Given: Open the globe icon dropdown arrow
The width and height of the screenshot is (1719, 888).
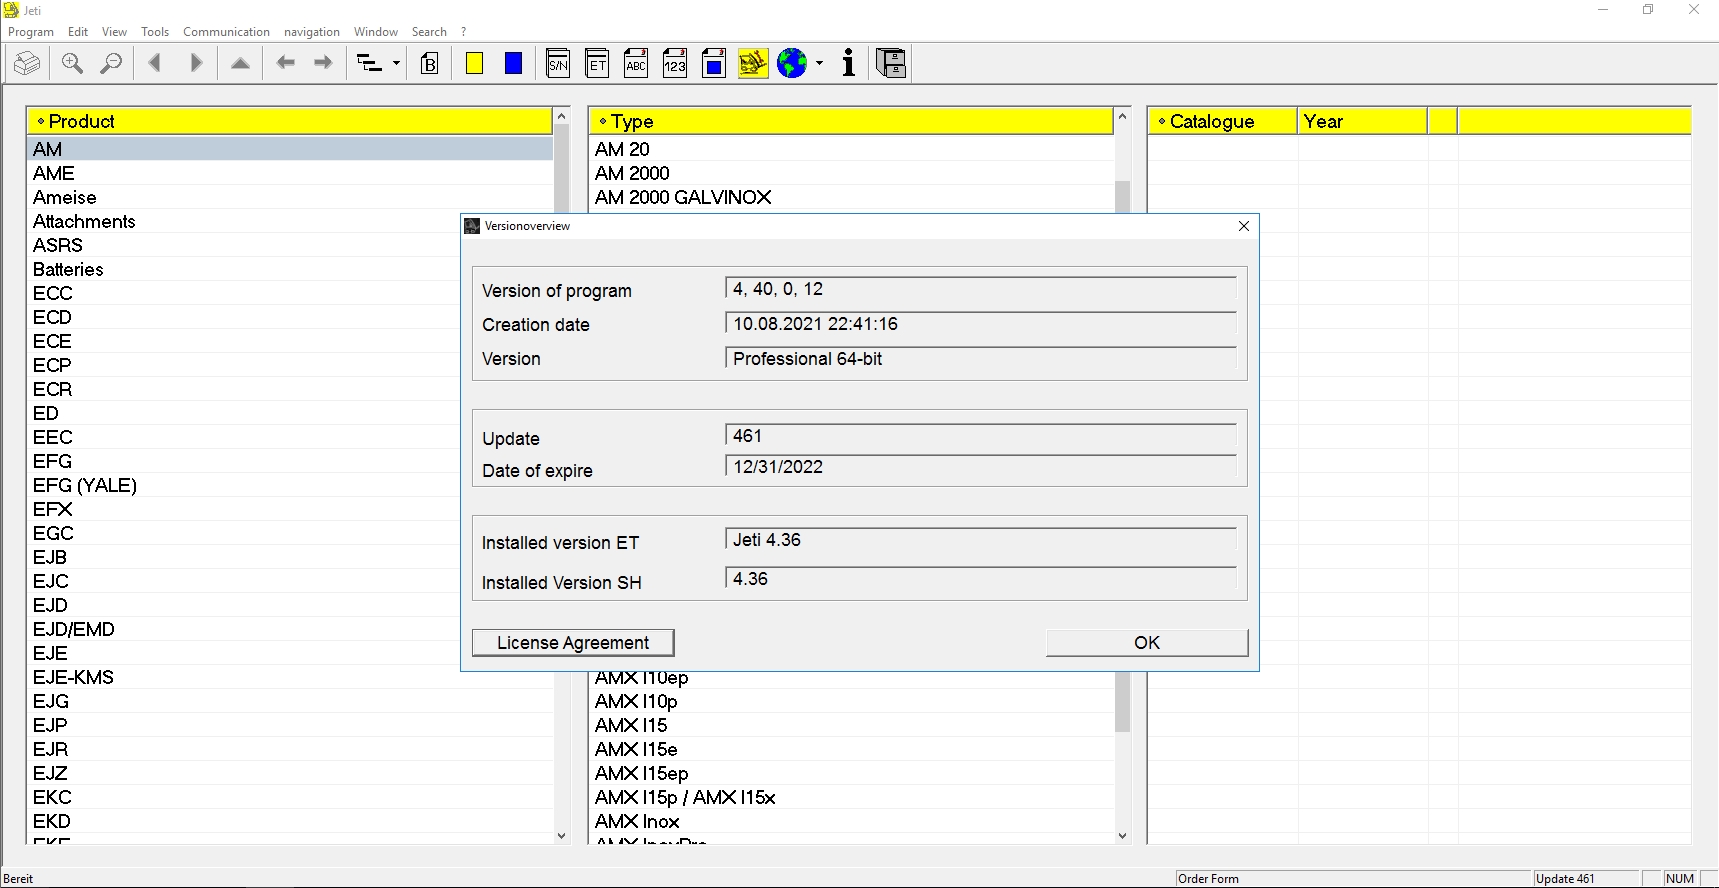Looking at the screenshot, I should tap(820, 64).
